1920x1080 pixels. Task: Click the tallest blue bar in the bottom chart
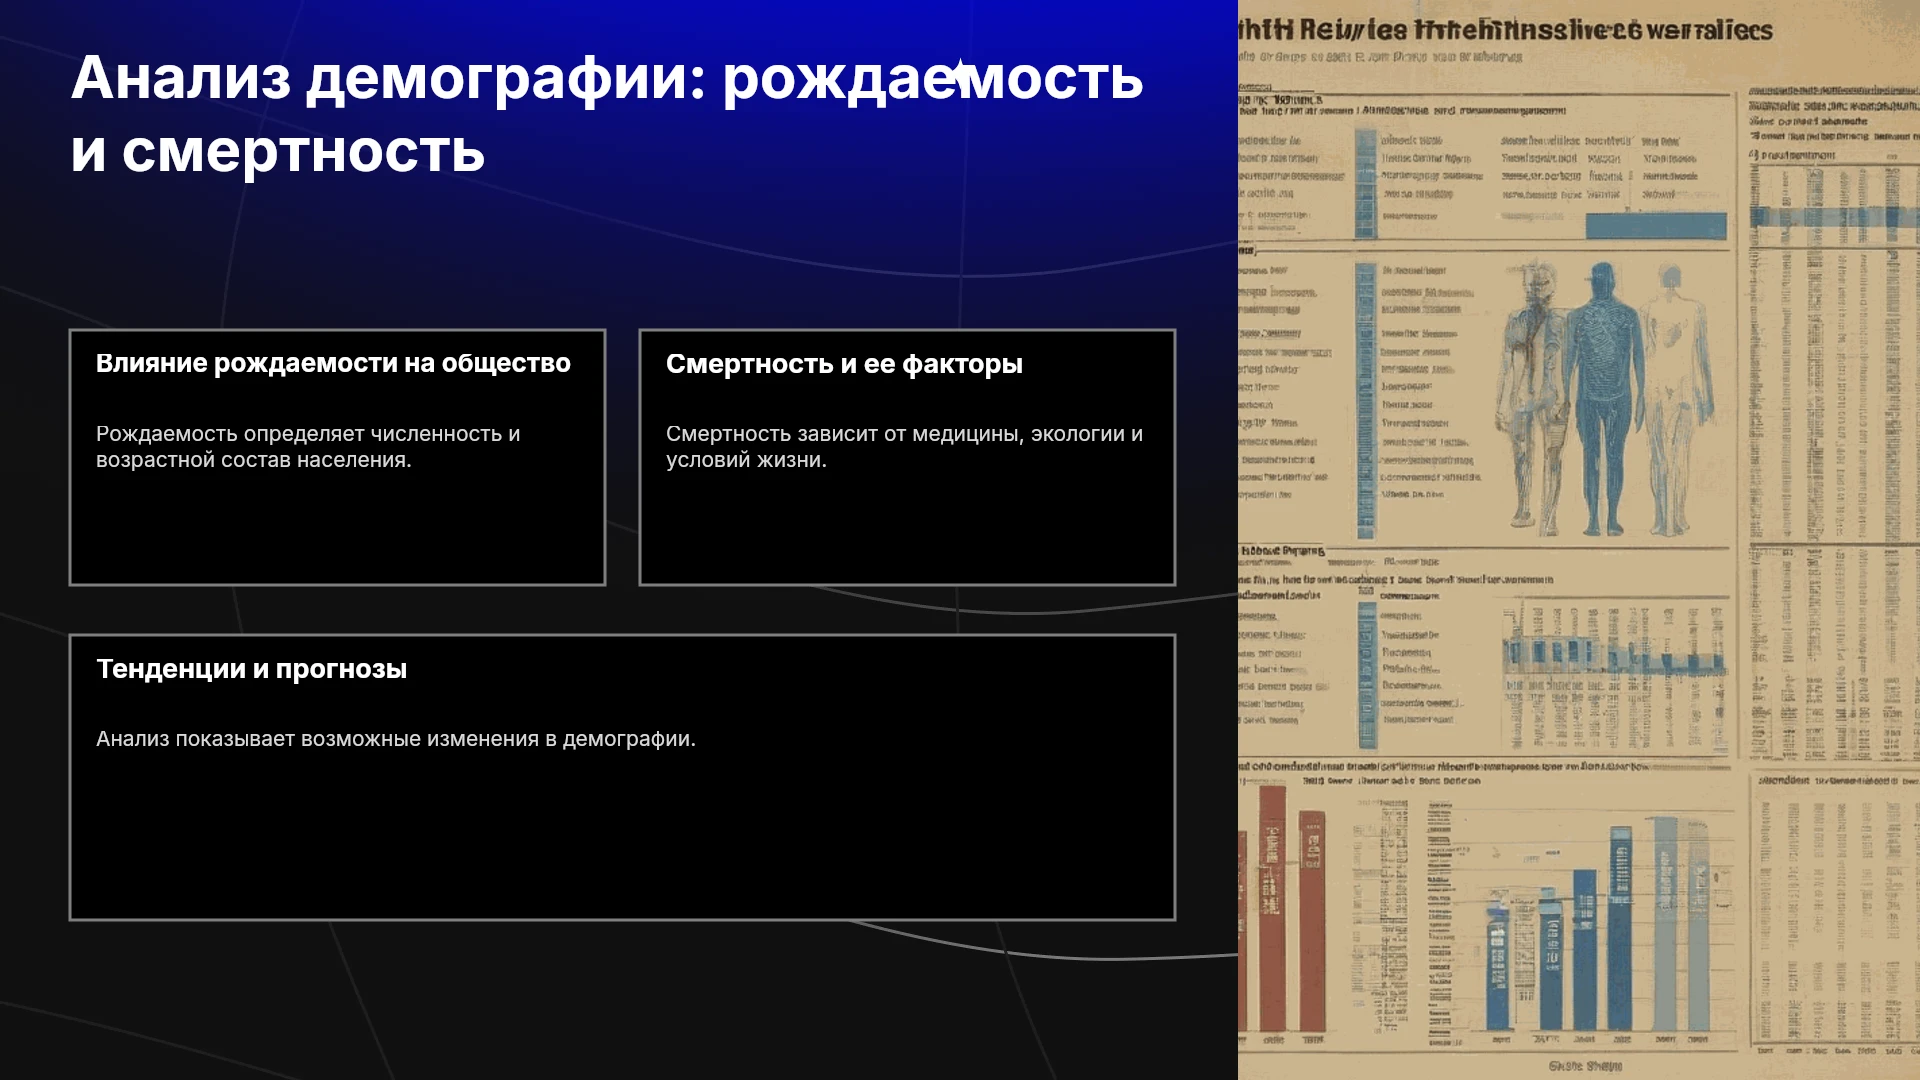point(1665,923)
